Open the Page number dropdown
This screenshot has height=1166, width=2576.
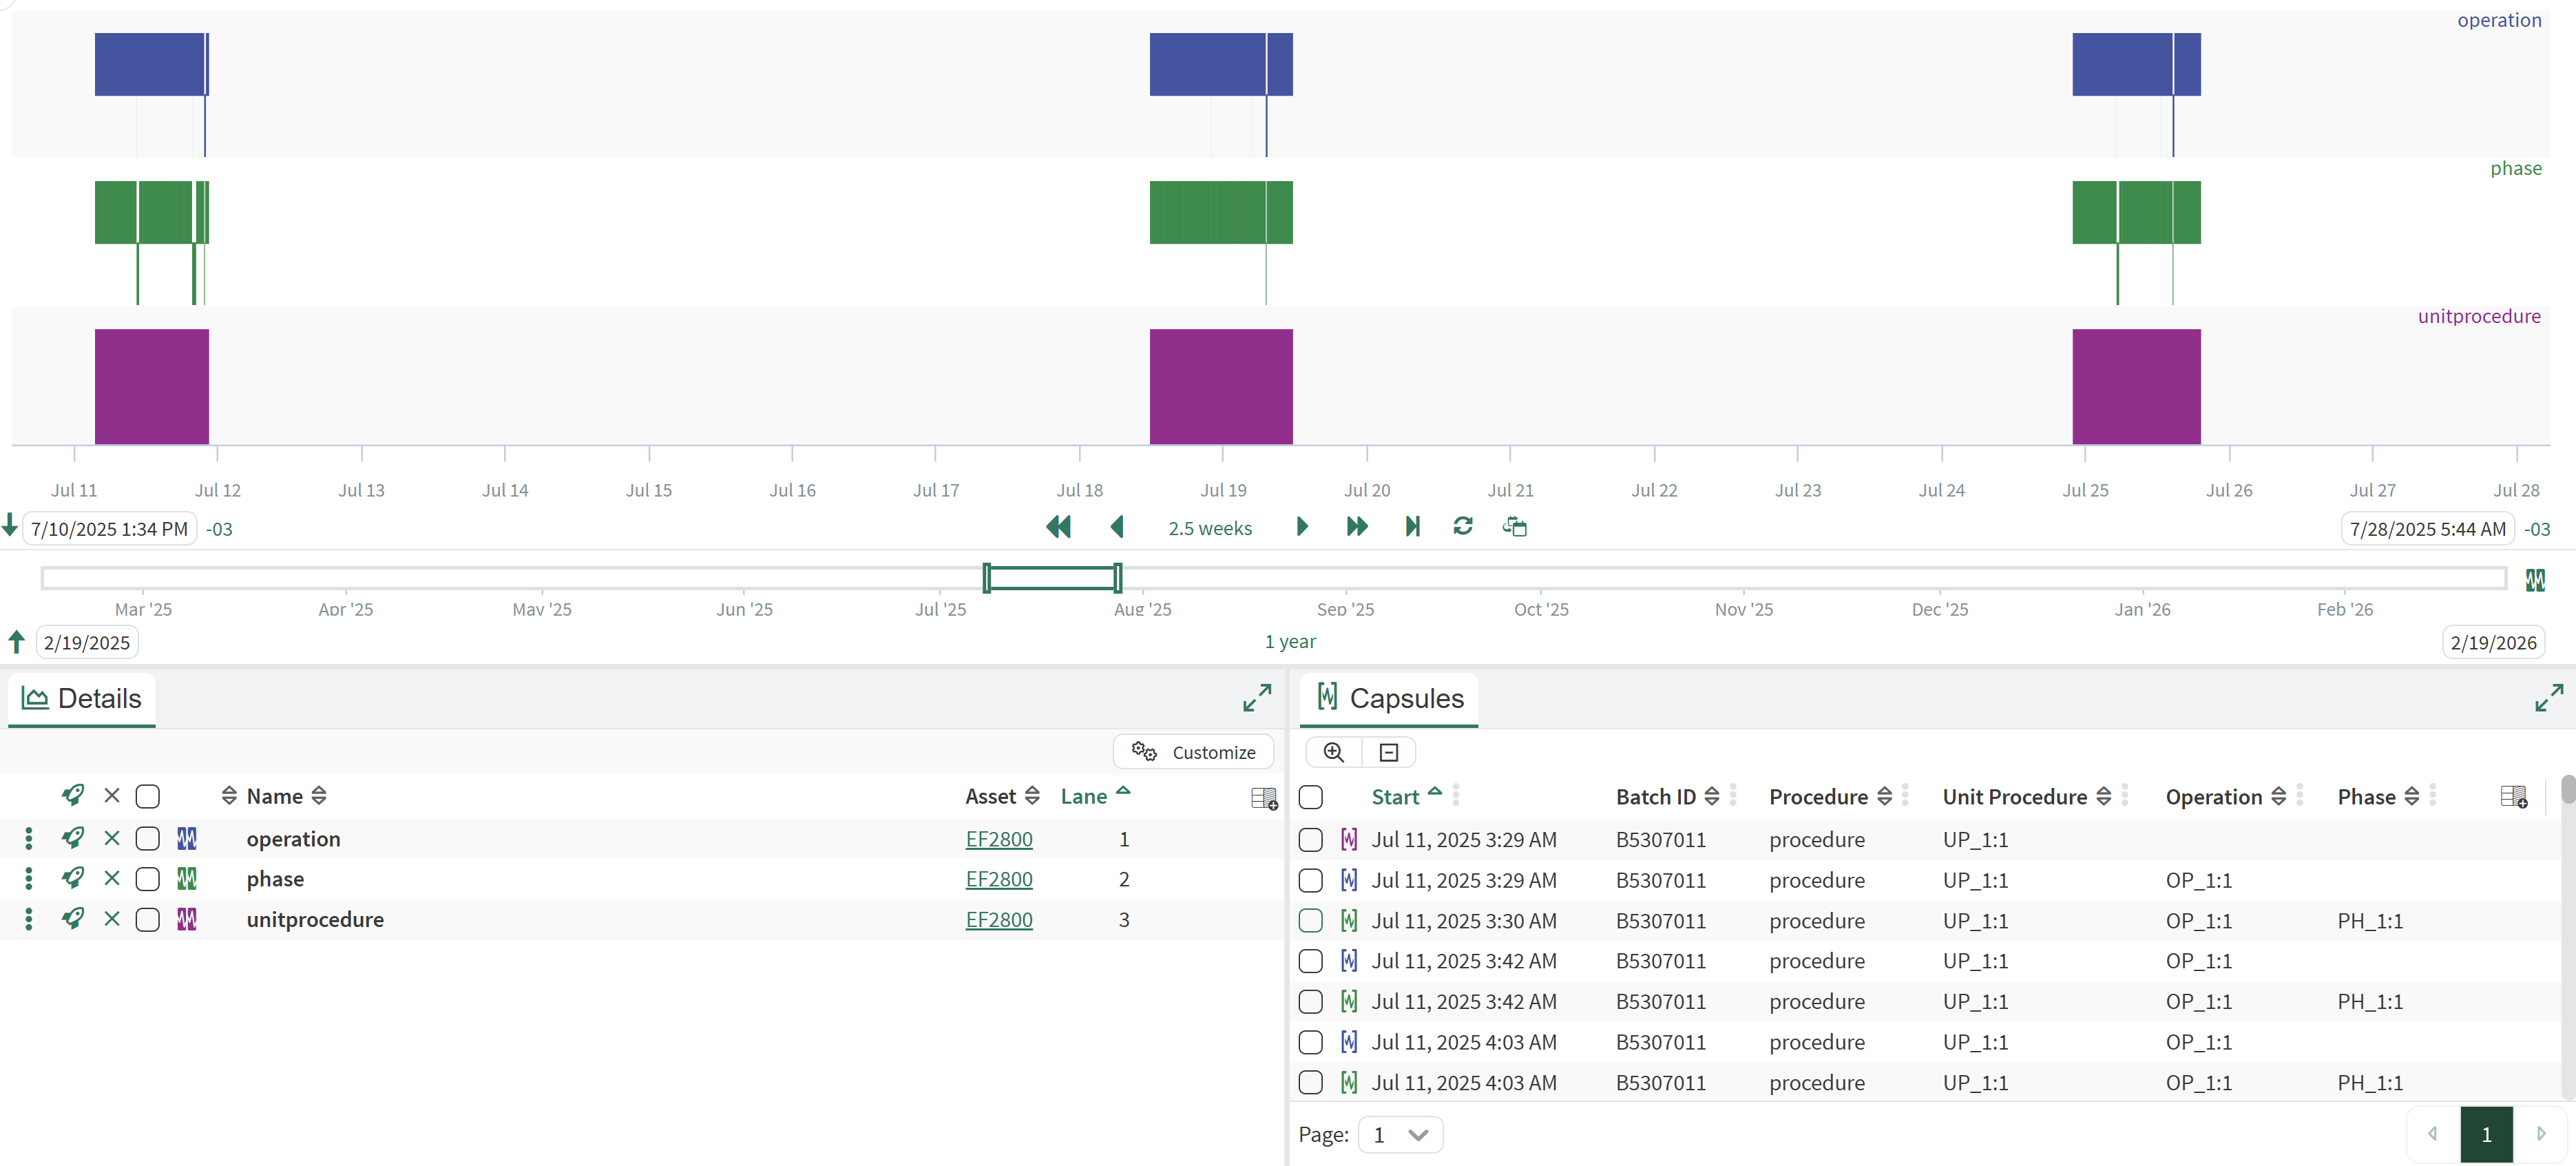pos(1400,1134)
